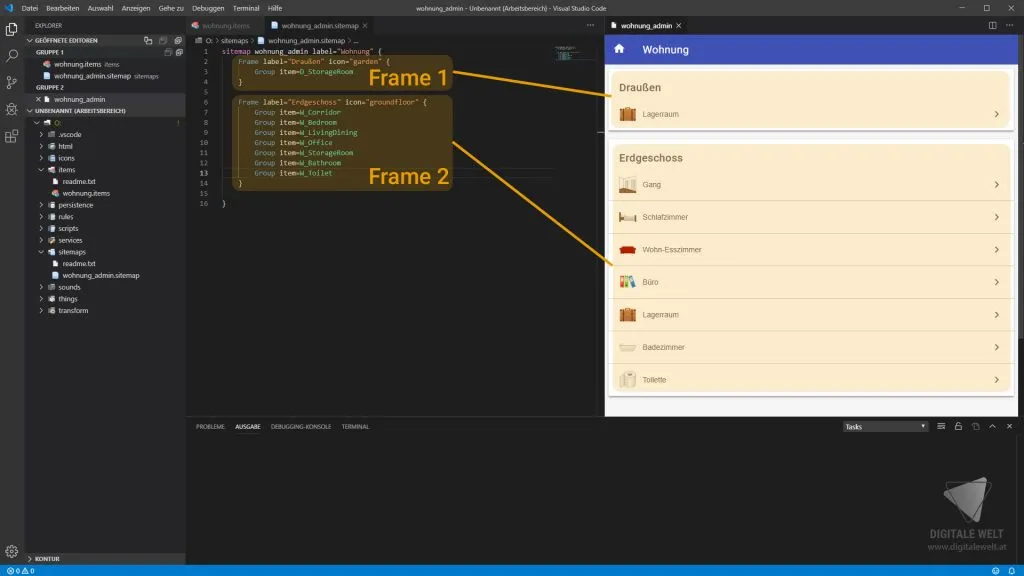This screenshot has width=1024, height=576.
Task: Open the Toilette entry in preview
Action: pyautogui.click(x=810, y=379)
